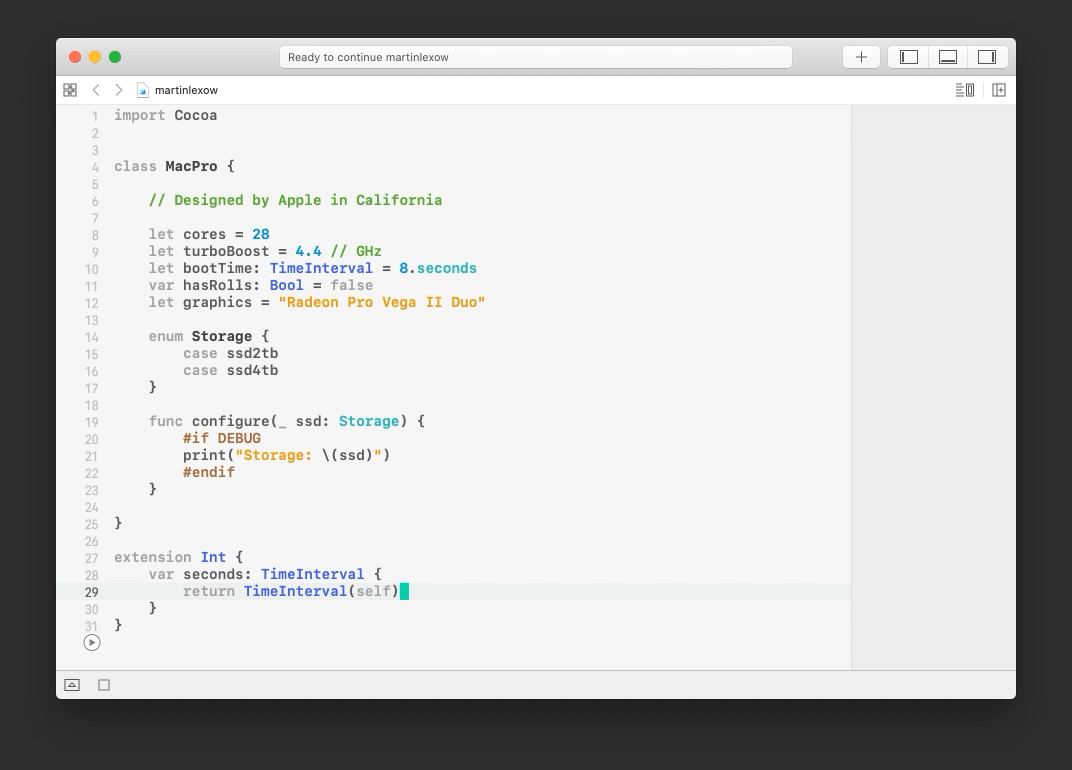Show the debug area using bottom-left icon
Viewport: 1072px width, 770px height.
(x=72, y=685)
